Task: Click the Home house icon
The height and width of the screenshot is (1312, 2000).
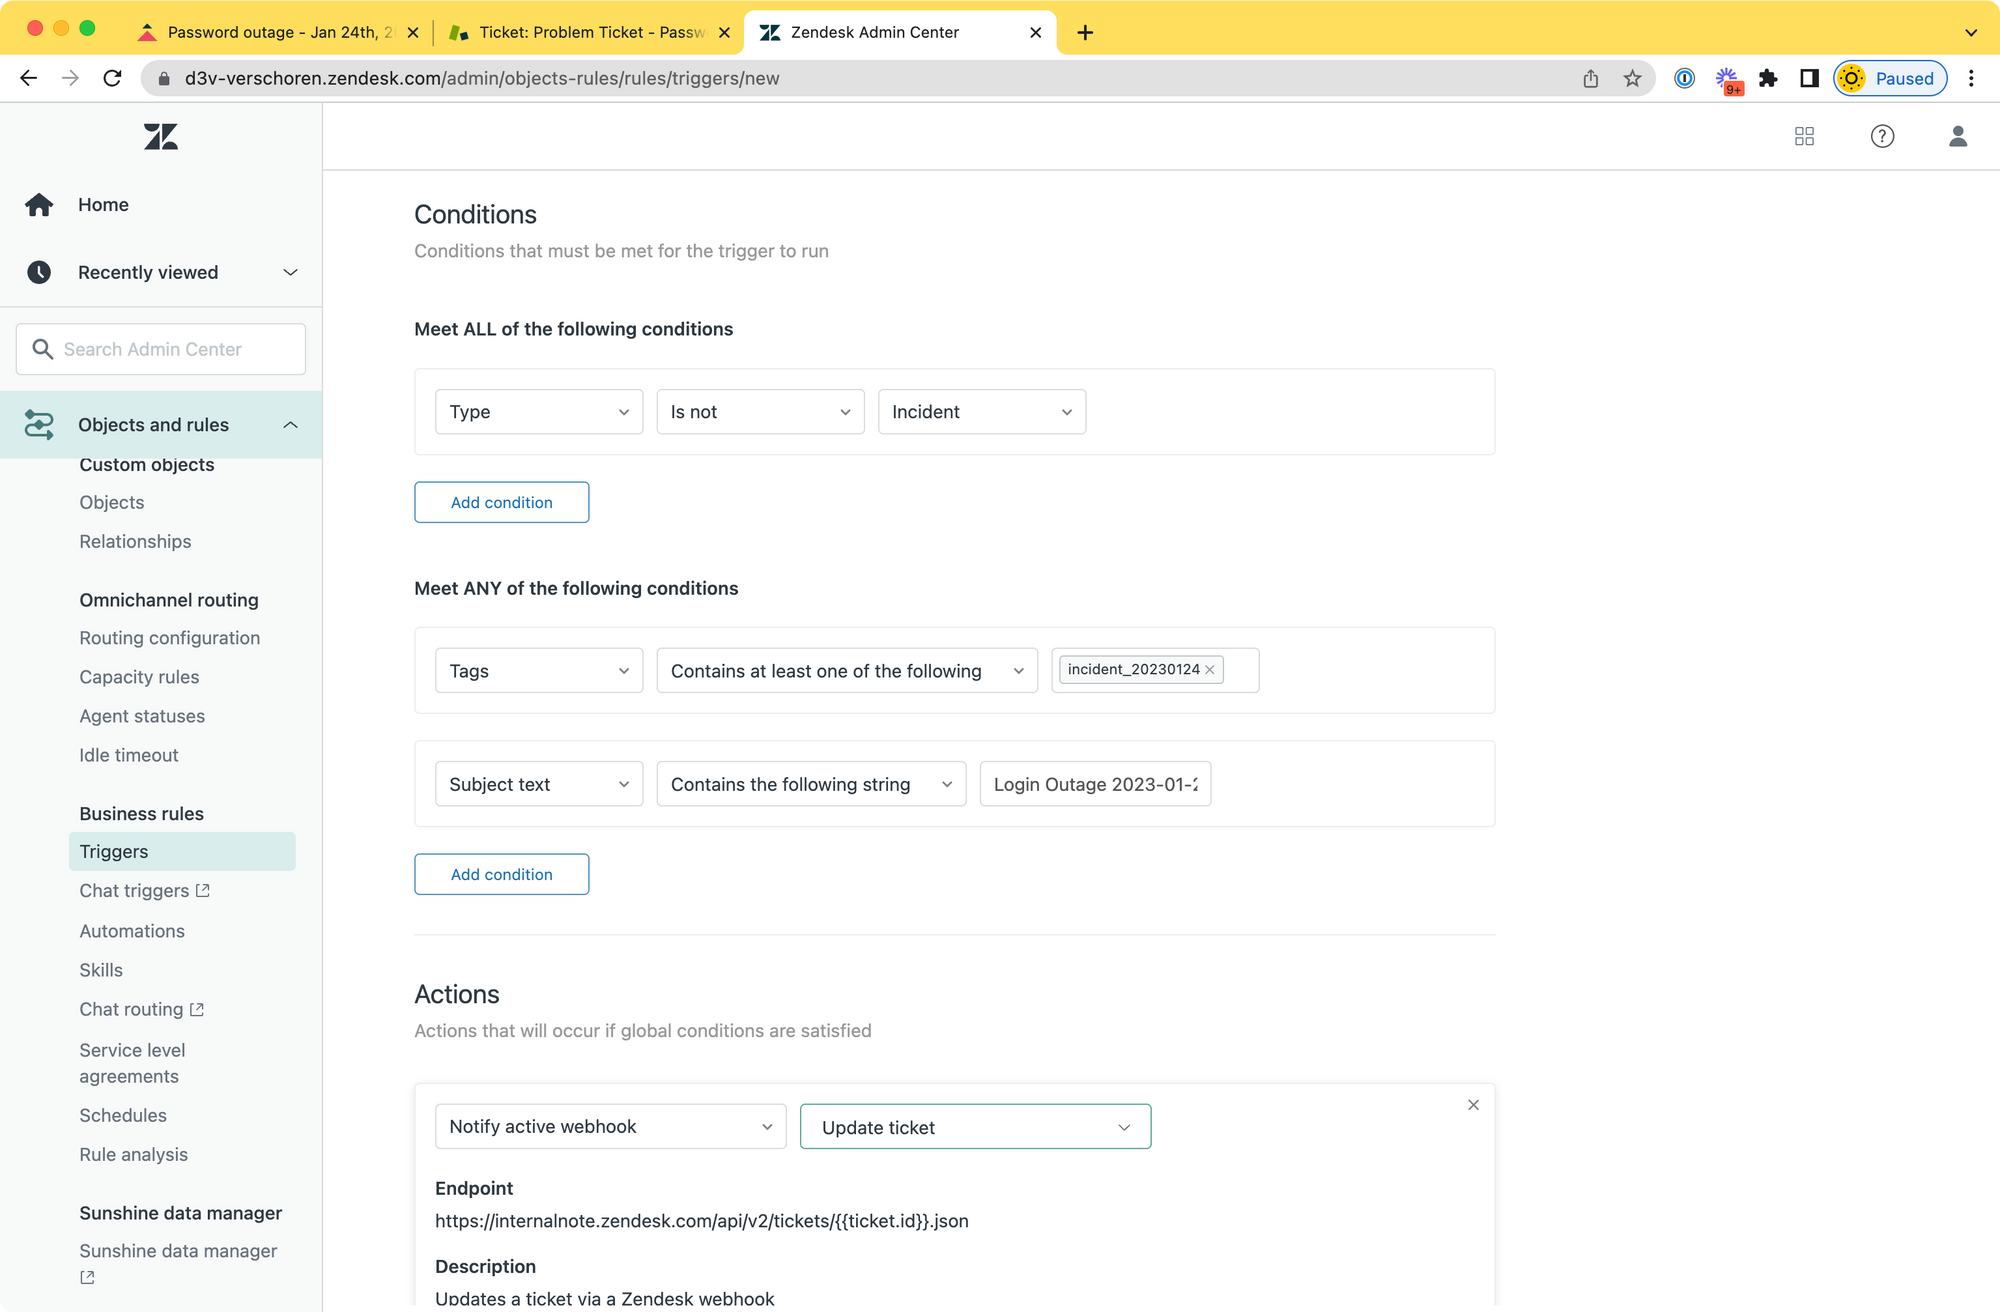Action: (x=39, y=205)
